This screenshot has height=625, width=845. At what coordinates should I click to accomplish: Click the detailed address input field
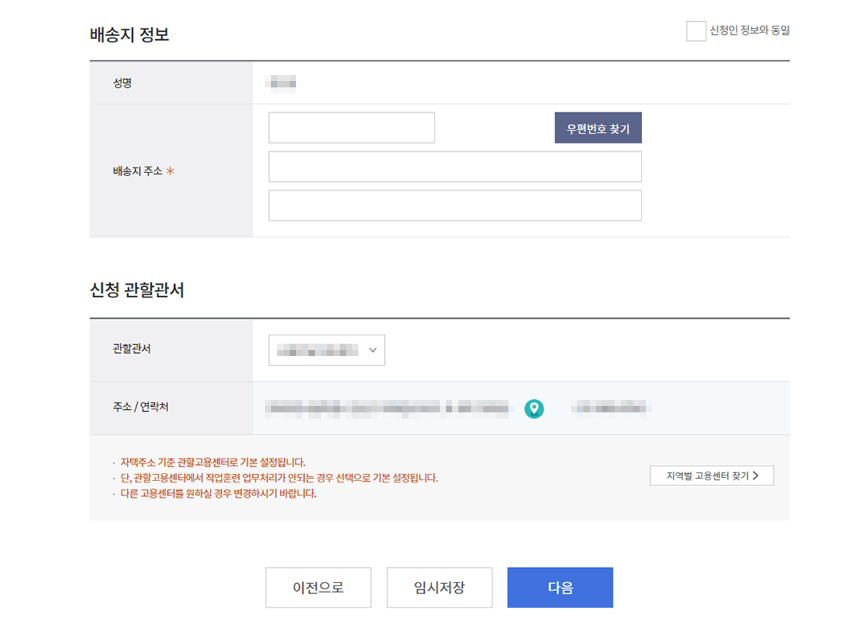click(455, 205)
